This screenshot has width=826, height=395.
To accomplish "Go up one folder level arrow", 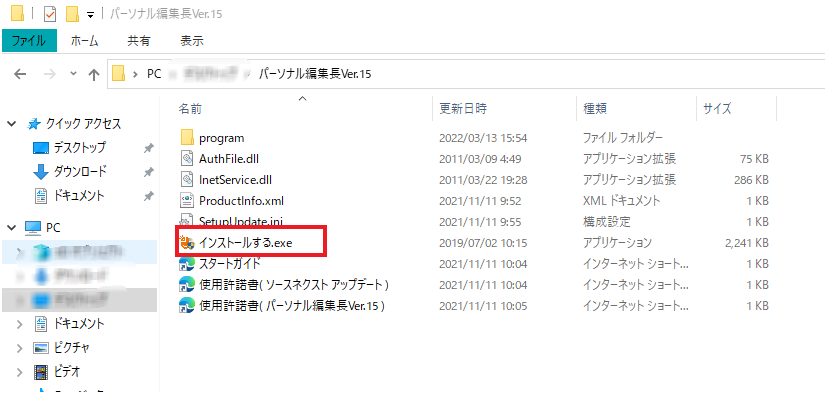I will point(94,74).
